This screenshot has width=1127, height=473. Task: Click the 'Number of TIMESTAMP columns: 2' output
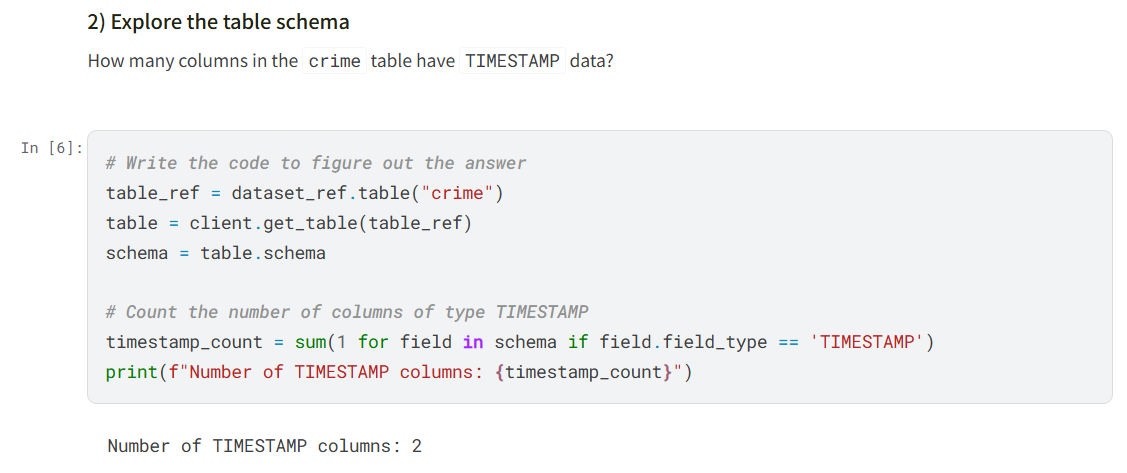(x=264, y=446)
